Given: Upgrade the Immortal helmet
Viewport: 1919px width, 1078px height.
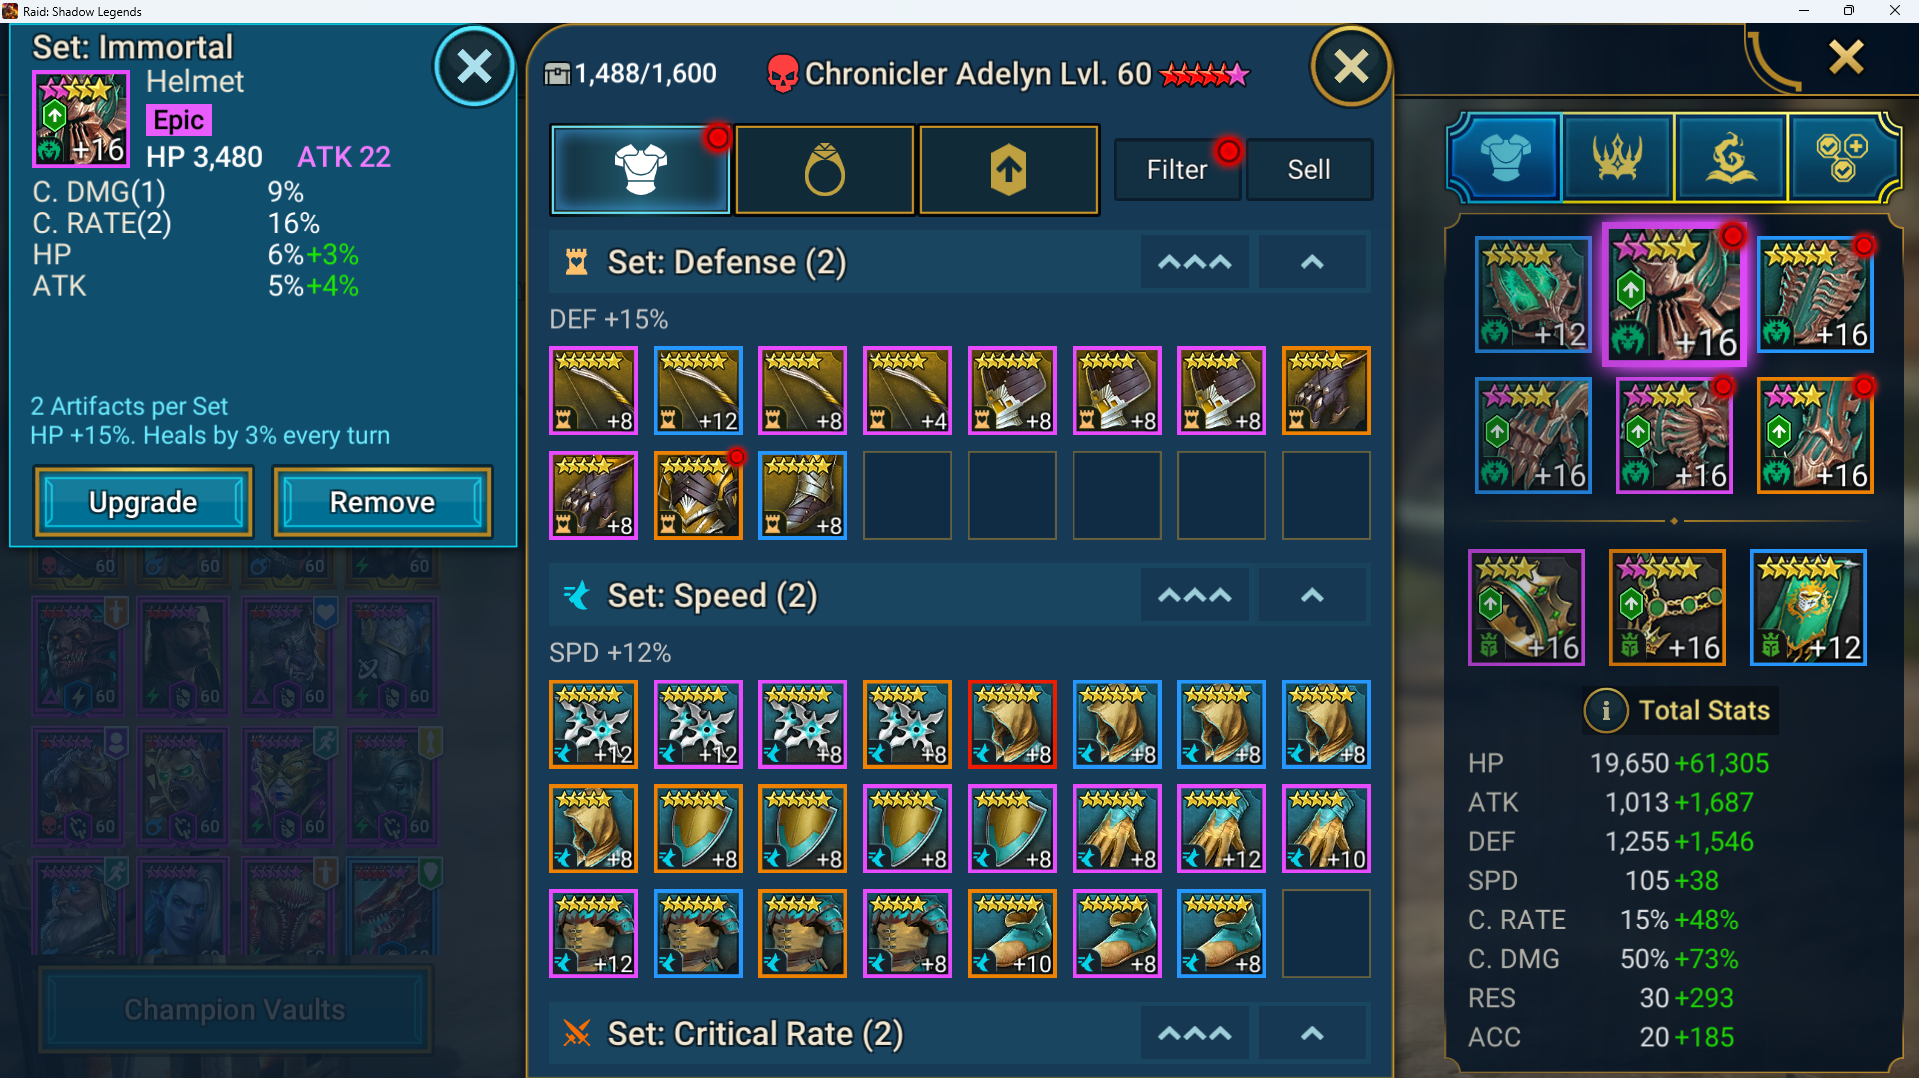Looking at the screenshot, I should (x=143, y=502).
